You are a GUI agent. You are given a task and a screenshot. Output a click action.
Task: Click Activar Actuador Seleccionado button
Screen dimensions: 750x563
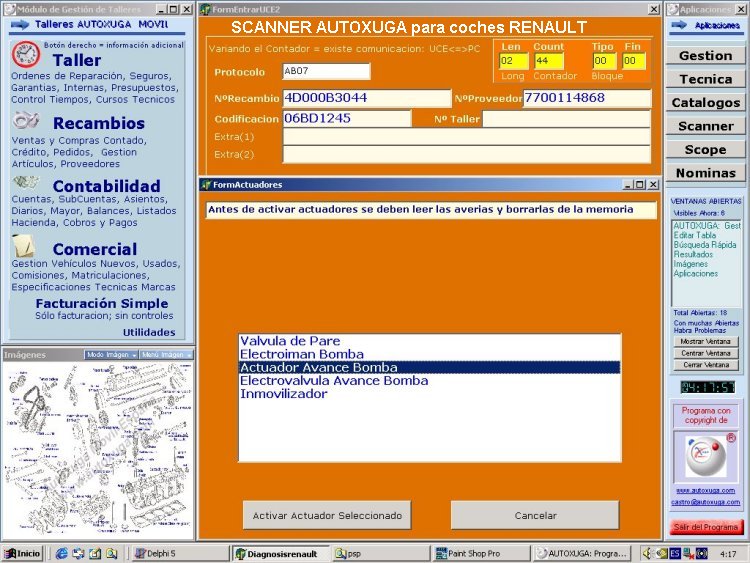(x=327, y=516)
